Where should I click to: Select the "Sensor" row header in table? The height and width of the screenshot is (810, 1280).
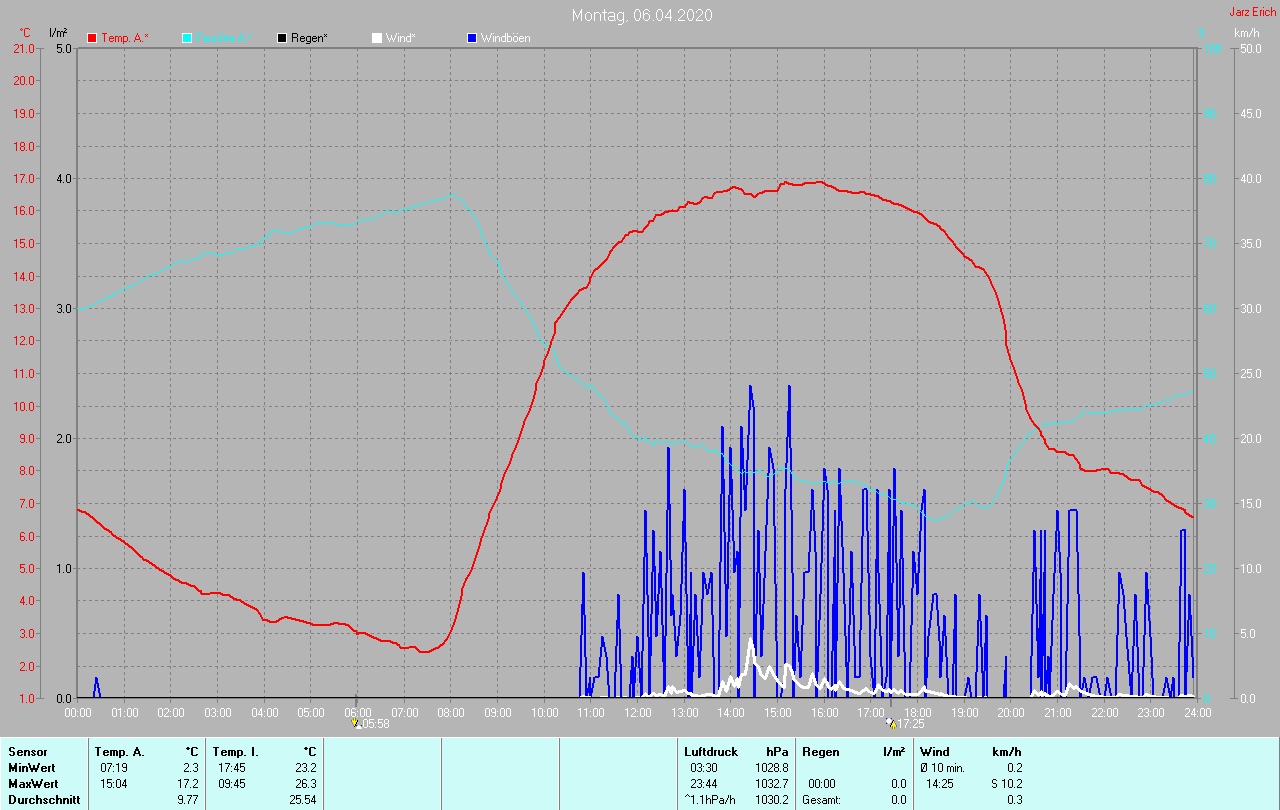pyautogui.click(x=27, y=751)
